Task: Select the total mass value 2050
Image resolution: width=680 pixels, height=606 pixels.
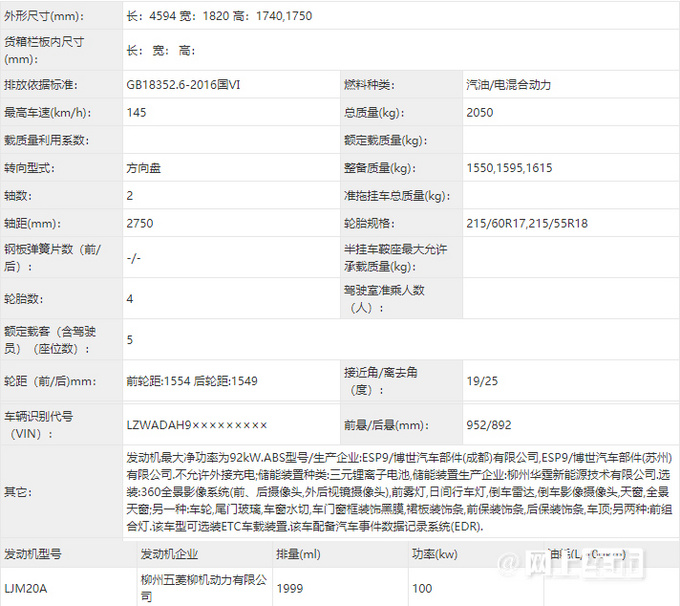Action: tap(480, 113)
